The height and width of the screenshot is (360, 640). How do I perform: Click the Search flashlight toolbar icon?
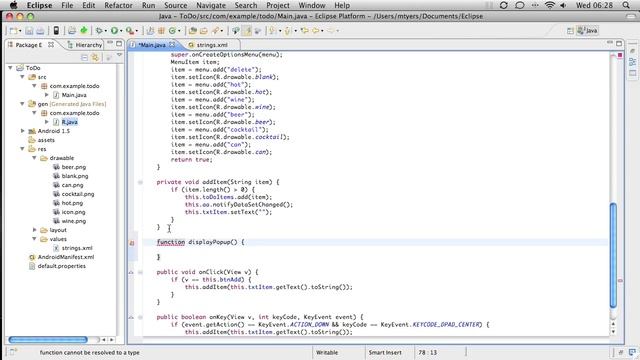tap(216, 31)
